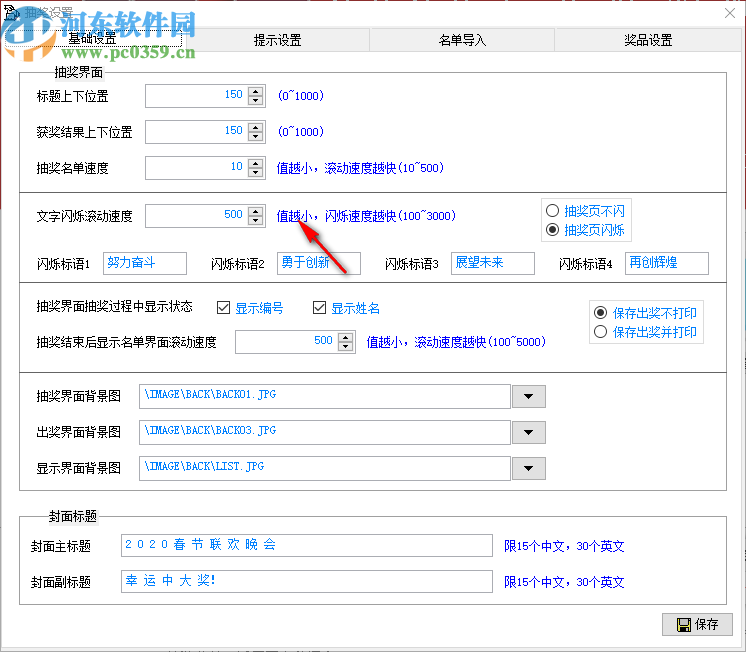This screenshot has height=652, width=746.
Task: Expand 显示界面背景图 dropdown arrow
Action: click(528, 468)
